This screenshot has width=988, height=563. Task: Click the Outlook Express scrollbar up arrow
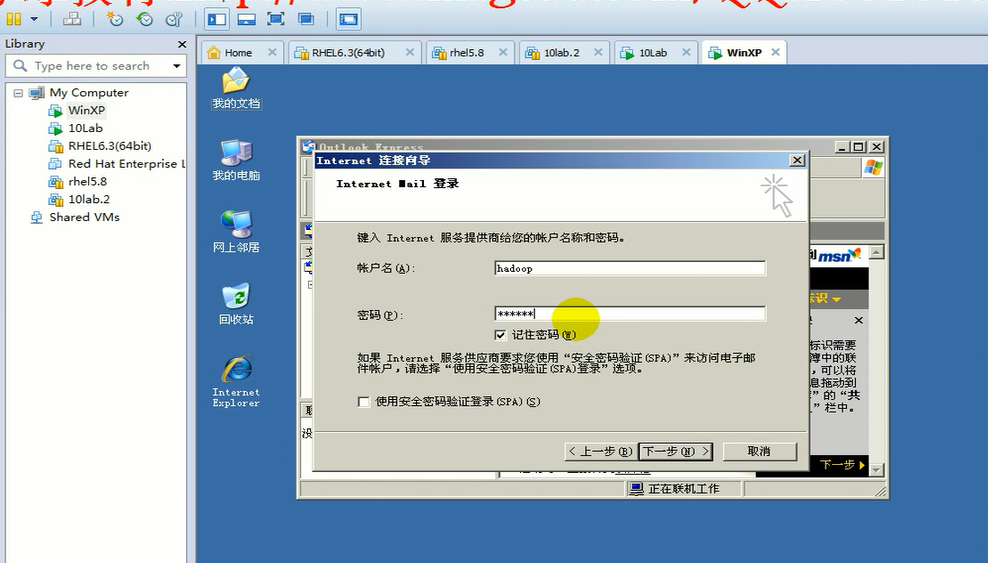[x=876, y=253]
